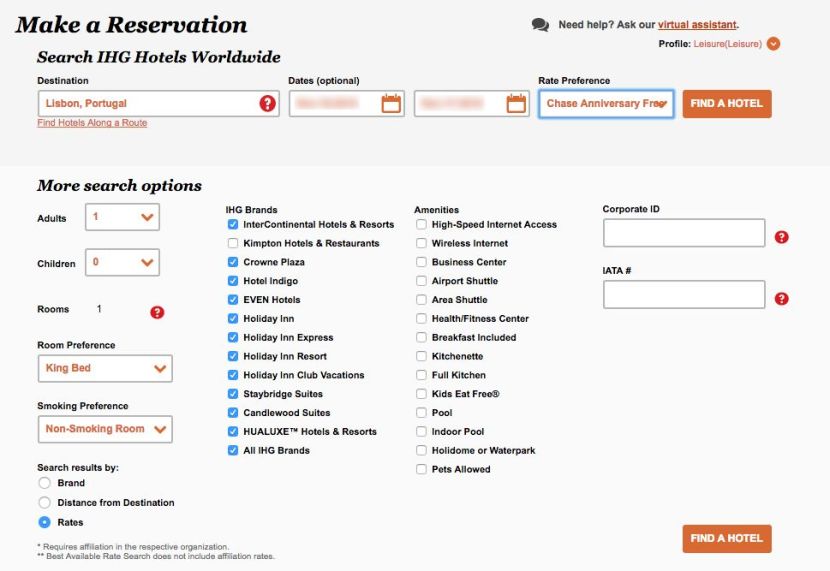The image size is (830, 571).
Task: Click the top Find a Hotel button
Action: [727, 104]
